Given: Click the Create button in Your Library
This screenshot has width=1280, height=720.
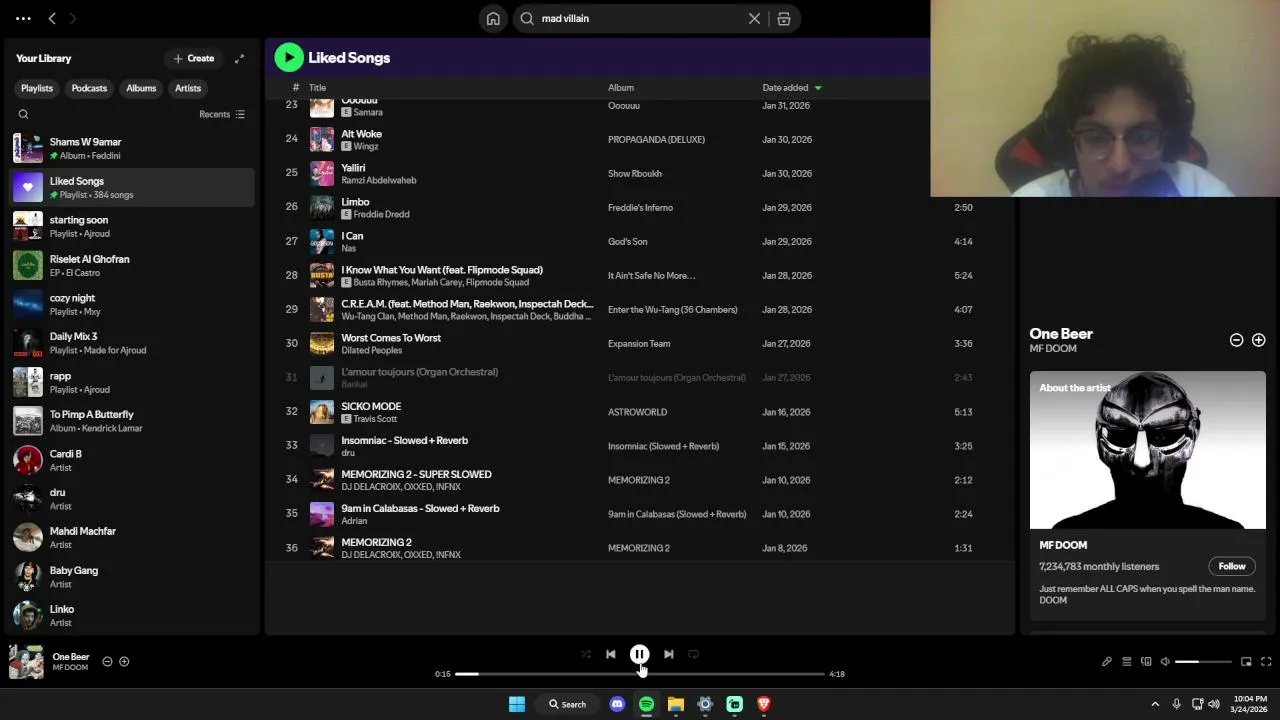Looking at the screenshot, I should [x=193, y=58].
